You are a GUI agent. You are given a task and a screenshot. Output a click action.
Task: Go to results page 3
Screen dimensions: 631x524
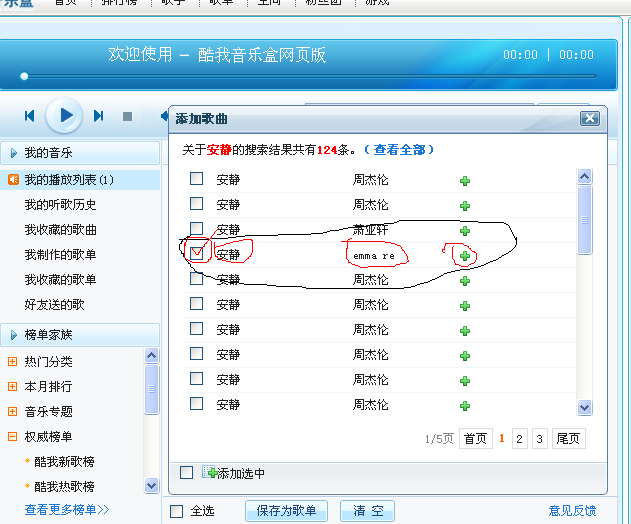pos(540,438)
